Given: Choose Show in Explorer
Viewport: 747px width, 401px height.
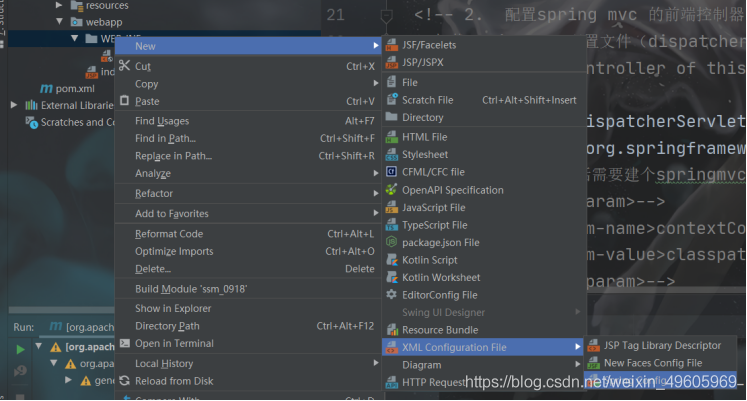Looking at the screenshot, I should (248, 309).
